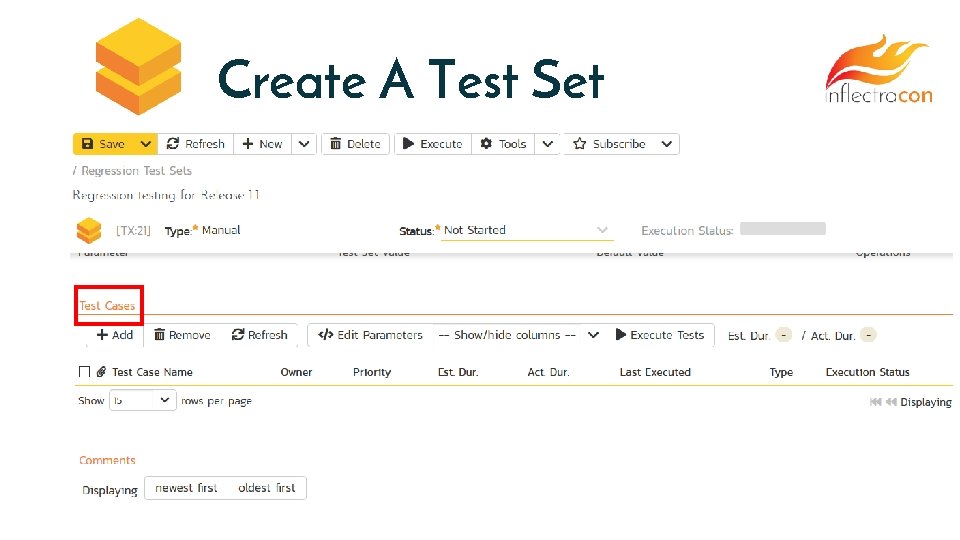Create a New test set
Viewport: 960px width, 540px height.
pyautogui.click(x=263, y=144)
